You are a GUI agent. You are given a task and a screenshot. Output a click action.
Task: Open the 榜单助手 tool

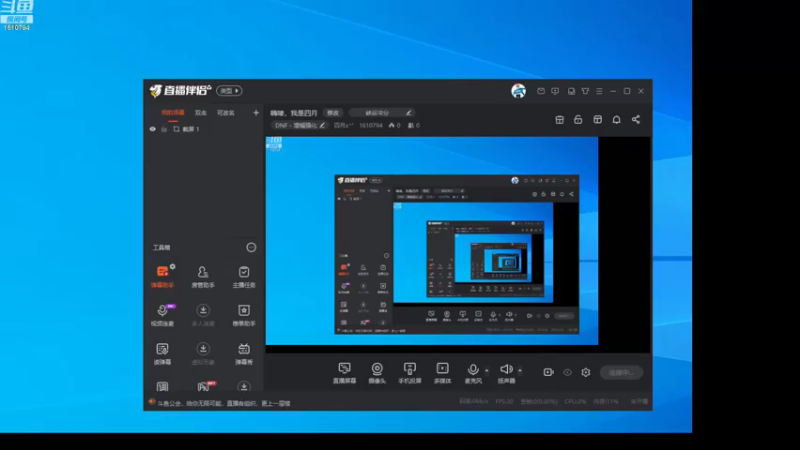(244, 315)
